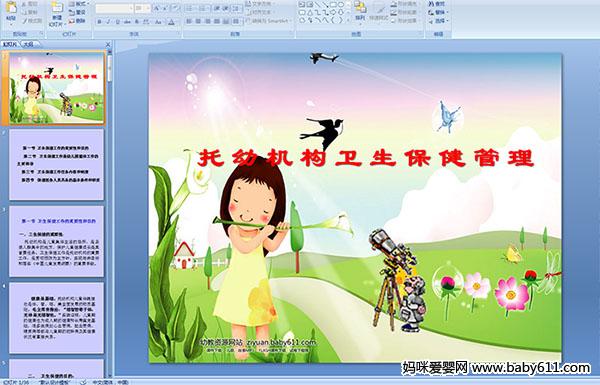This screenshot has width=600, height=385.
Task: Switch to the Slides pane tab
Action: (x=10, y=44)
